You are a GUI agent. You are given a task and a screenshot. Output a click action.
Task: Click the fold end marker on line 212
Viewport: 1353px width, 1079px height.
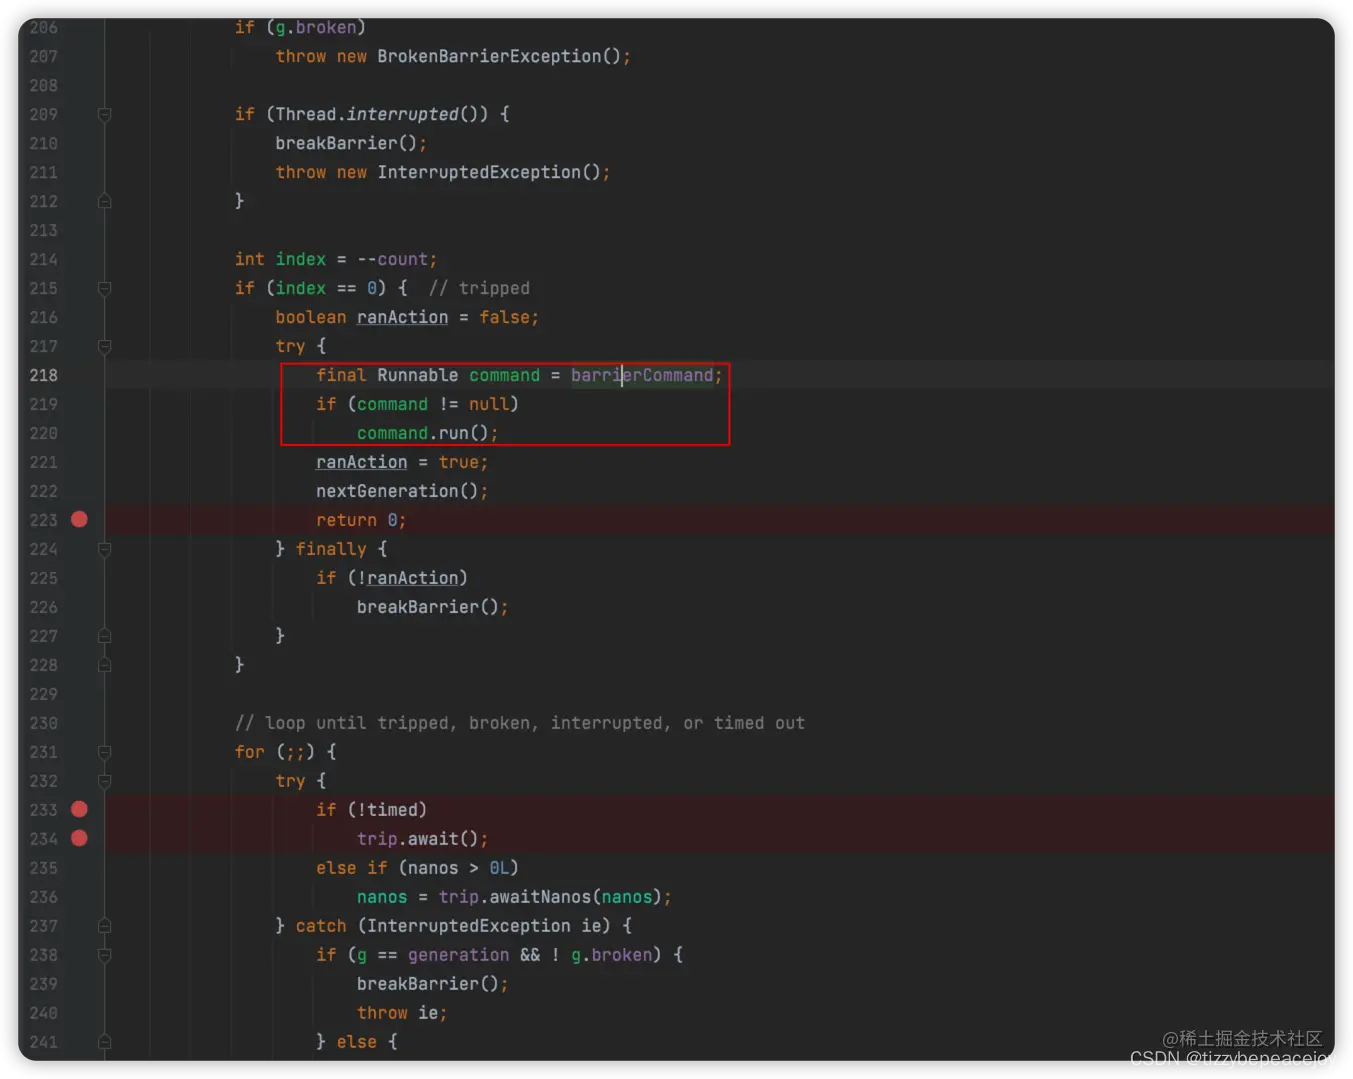pyautogui.click(x=104, y=201)
